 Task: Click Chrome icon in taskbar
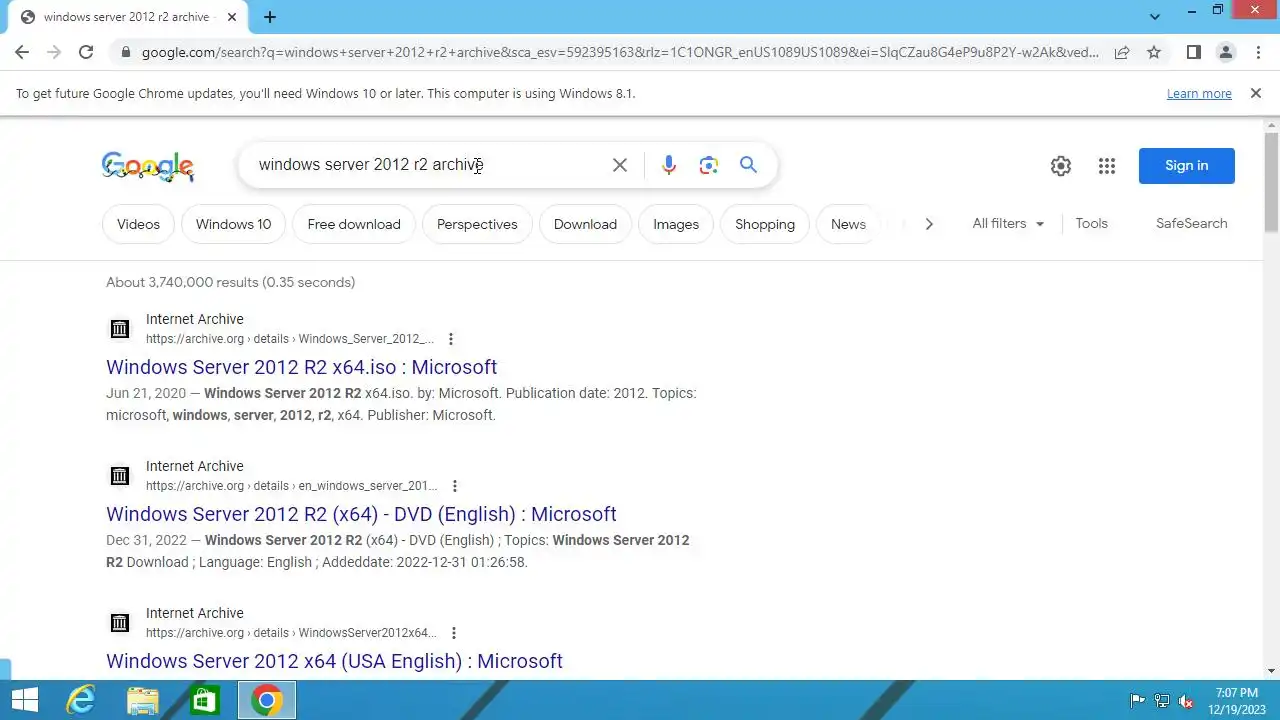267,700
